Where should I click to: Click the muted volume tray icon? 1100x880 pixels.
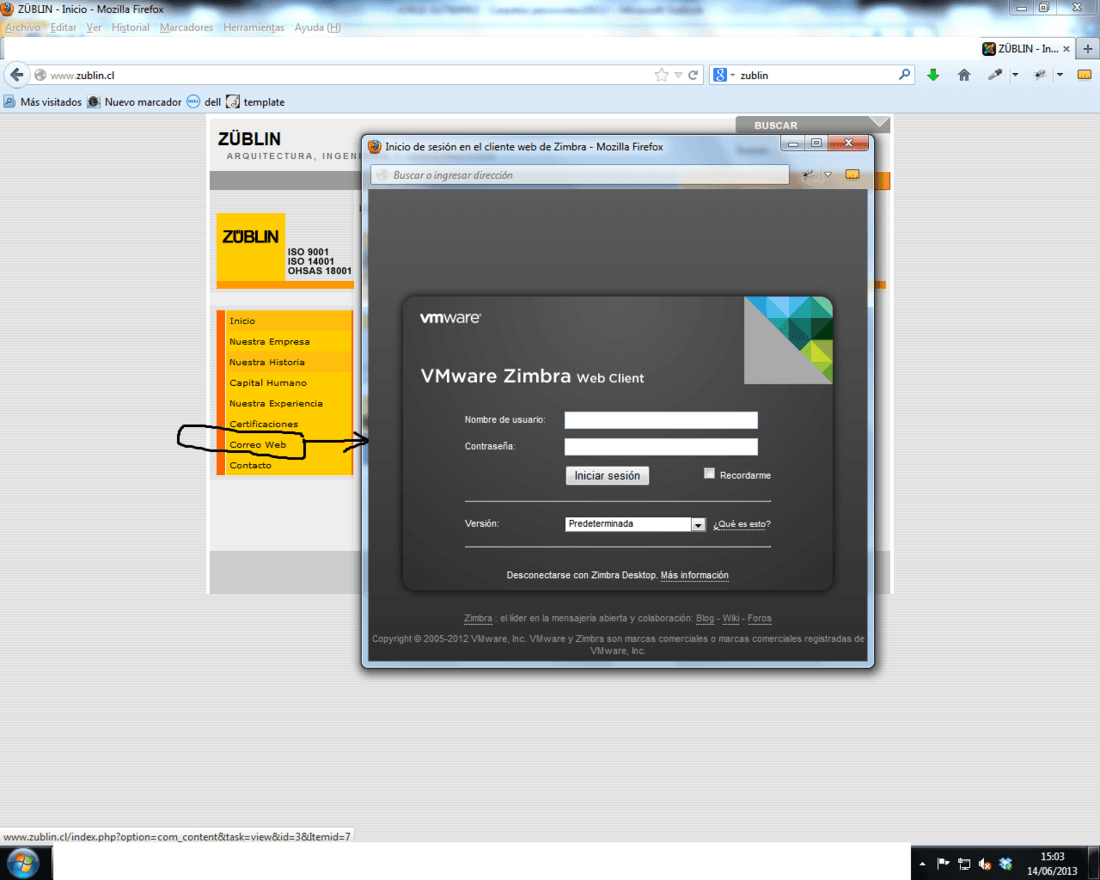984,864
